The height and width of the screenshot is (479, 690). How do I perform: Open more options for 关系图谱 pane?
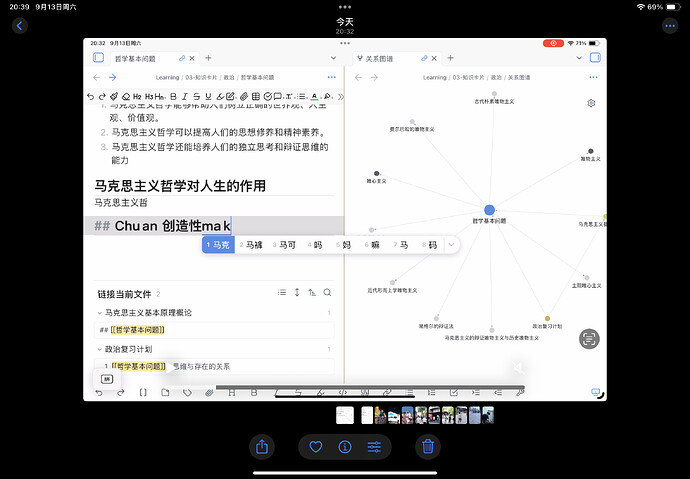(593, 77)
